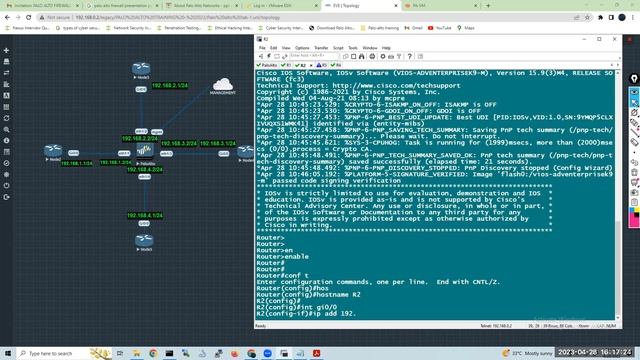Click the gear-shaped icon in EVE sidebar

tap(6, 174)
